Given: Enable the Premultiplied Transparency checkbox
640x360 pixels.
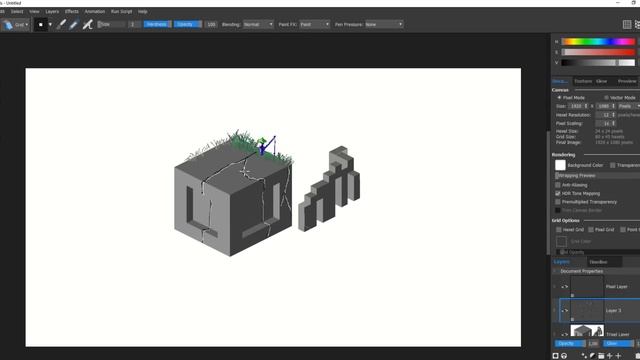Looking at the screenshot, I should (558, 202).
